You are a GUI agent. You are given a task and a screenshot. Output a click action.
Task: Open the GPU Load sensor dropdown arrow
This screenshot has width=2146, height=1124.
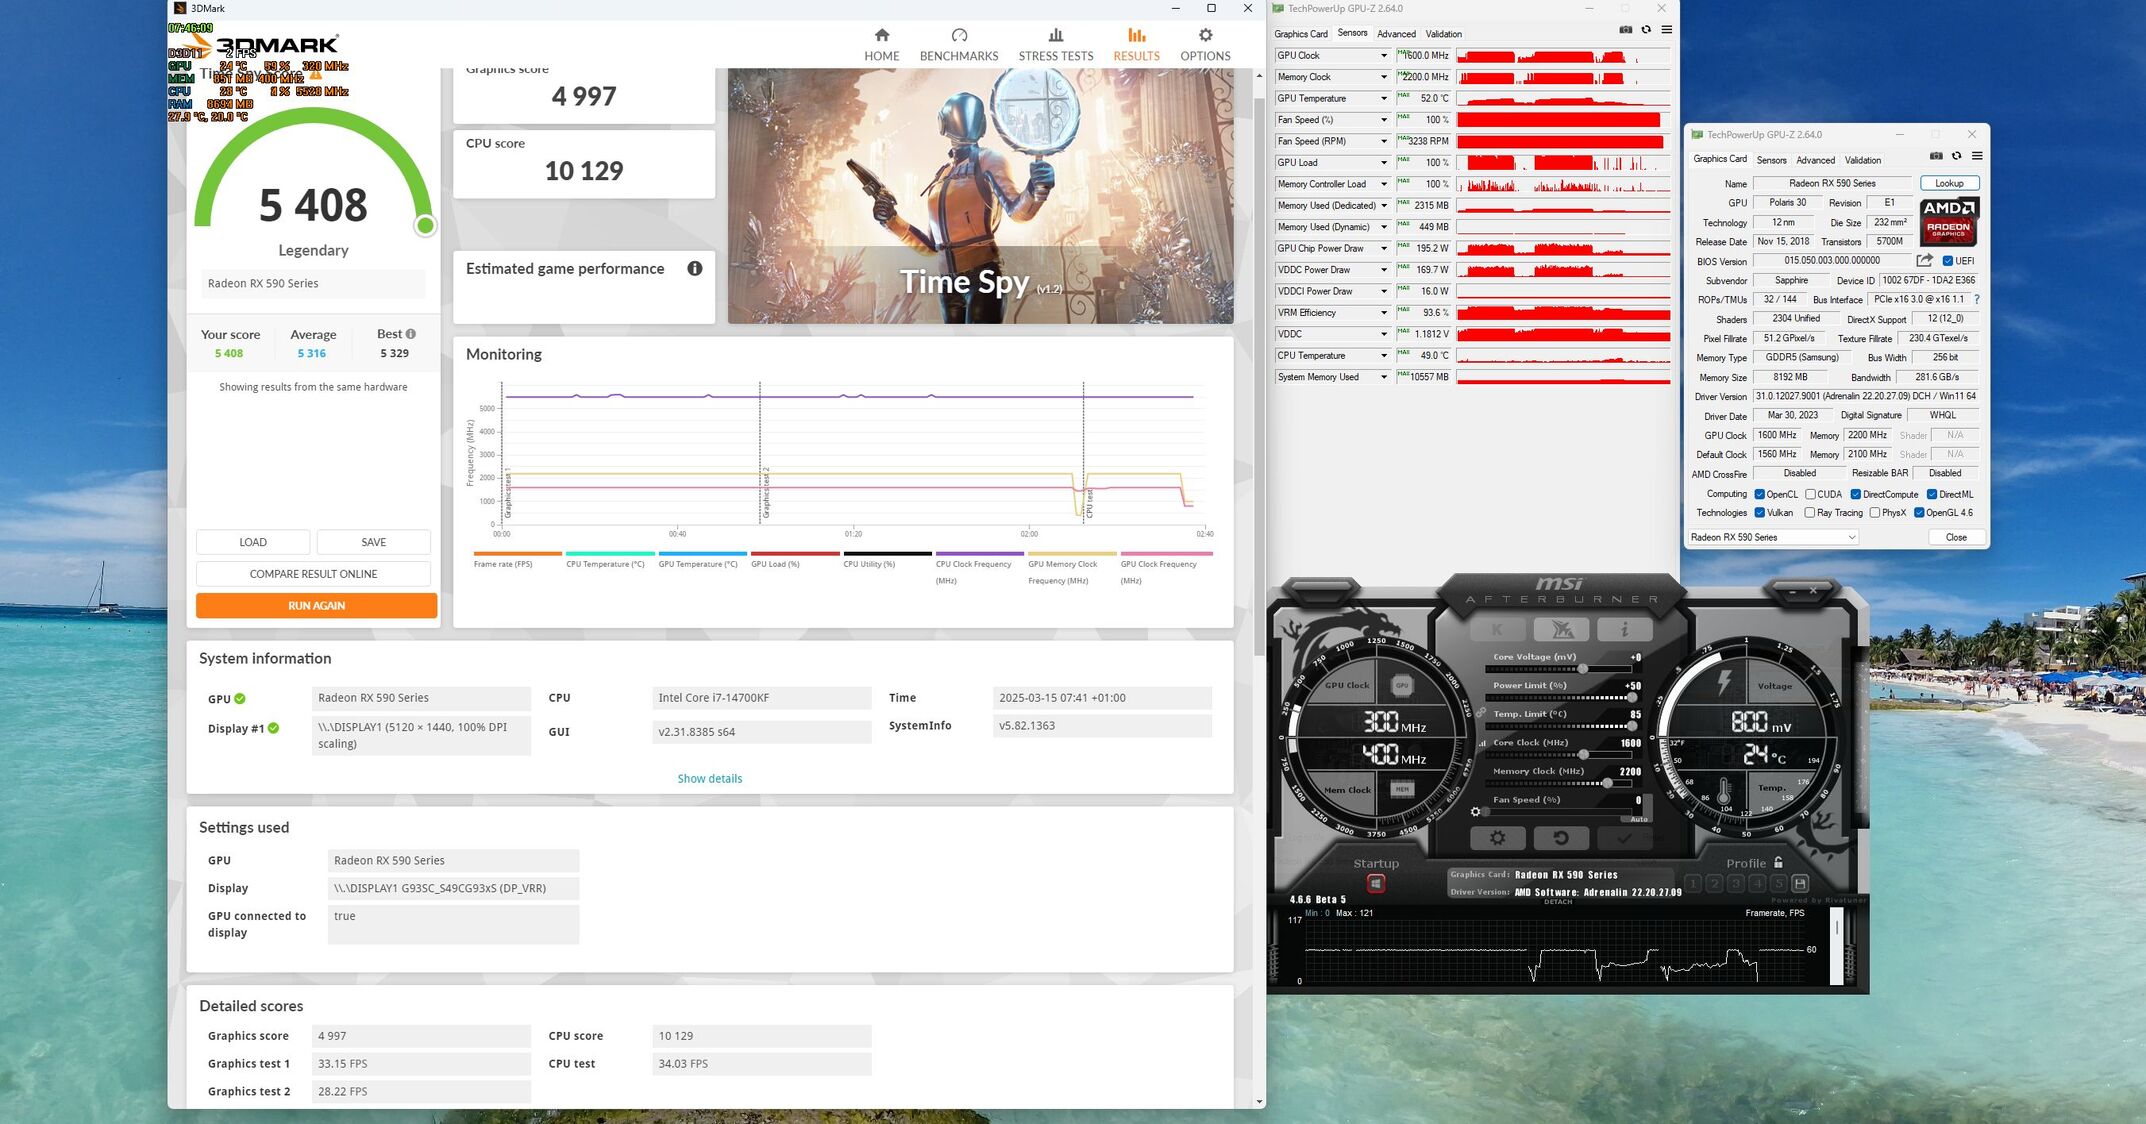[x=1384, y=163]
